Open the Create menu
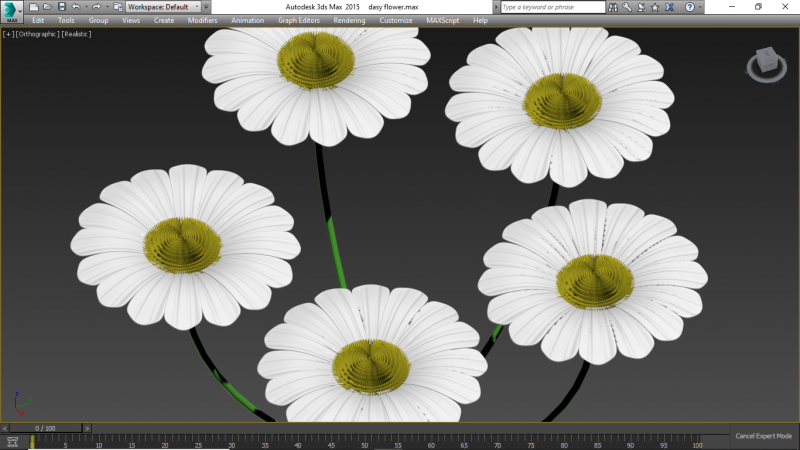This screenshot has height=450, width=800. coord(164,20)
